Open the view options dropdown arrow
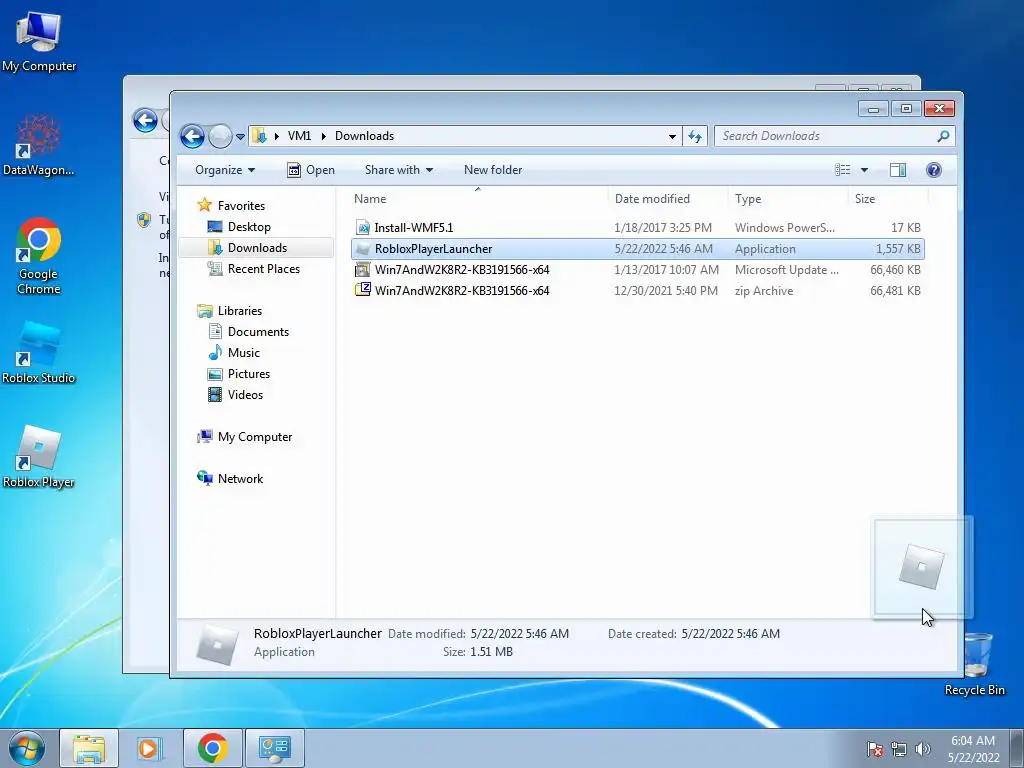 click(x=864, y=170)
